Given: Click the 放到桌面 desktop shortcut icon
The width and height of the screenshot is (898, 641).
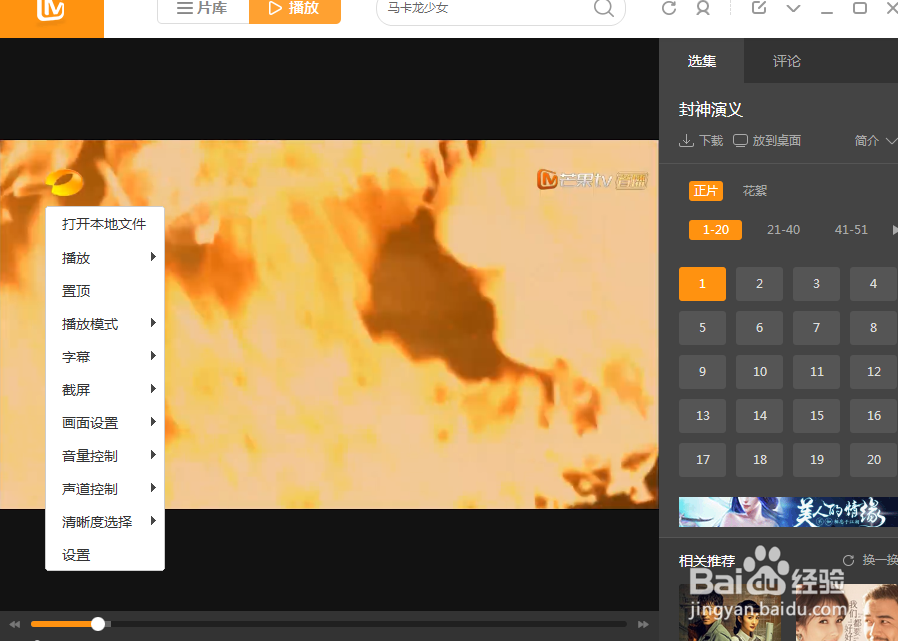Looking at the screenshot, I should coord(739,140).
